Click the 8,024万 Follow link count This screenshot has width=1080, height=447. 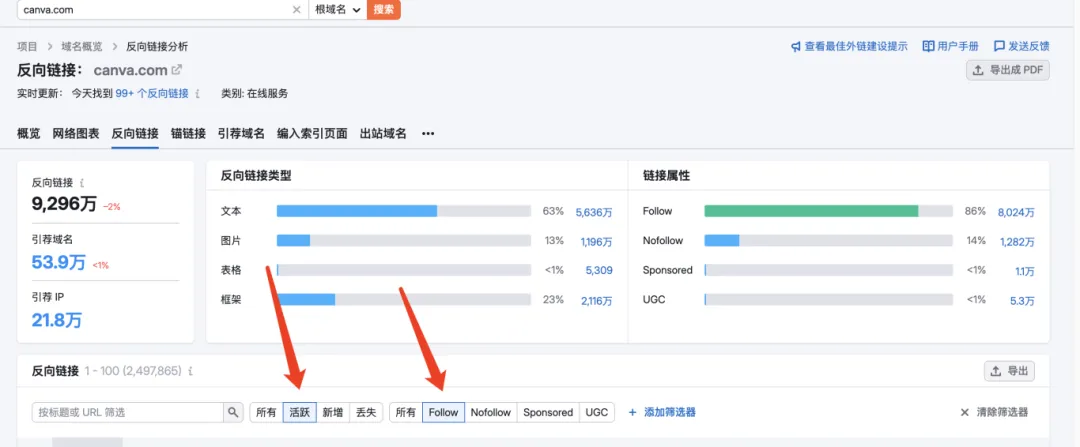pos(1016,212)
